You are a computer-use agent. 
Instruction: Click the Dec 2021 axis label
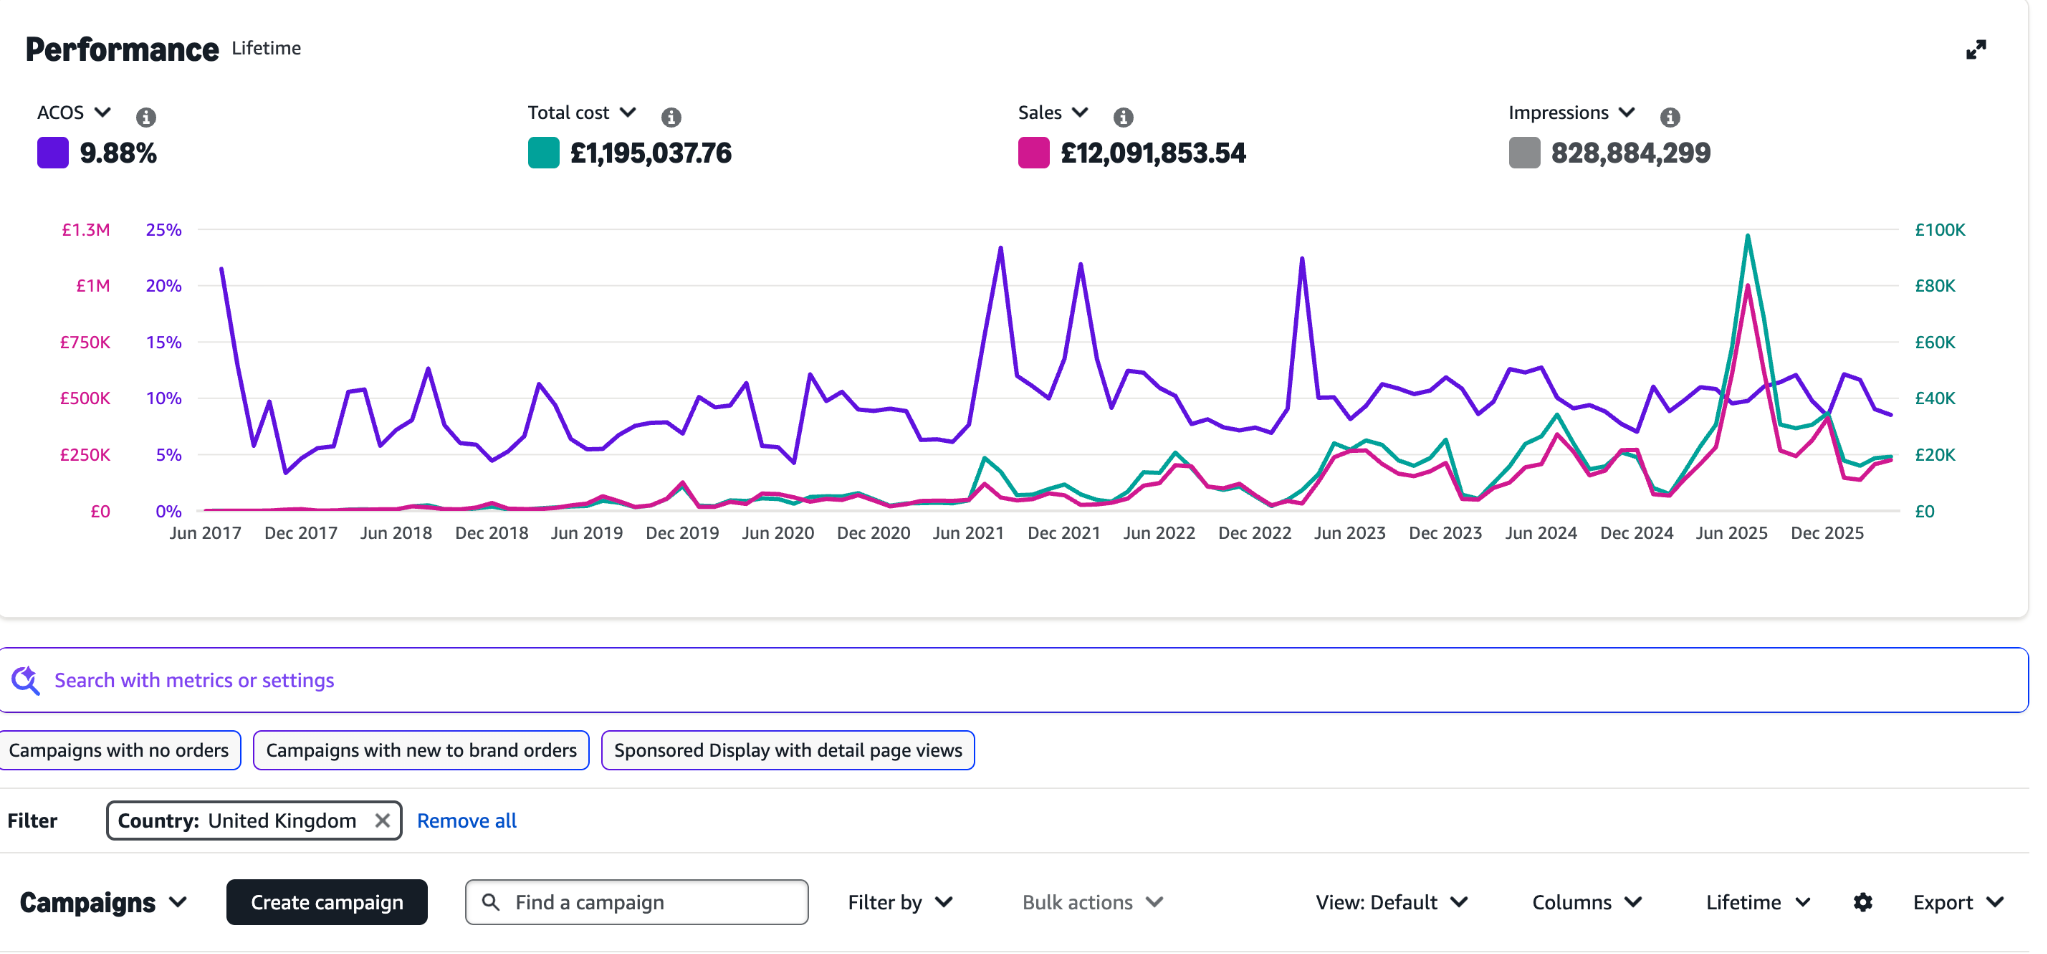tap(1064, 533)
